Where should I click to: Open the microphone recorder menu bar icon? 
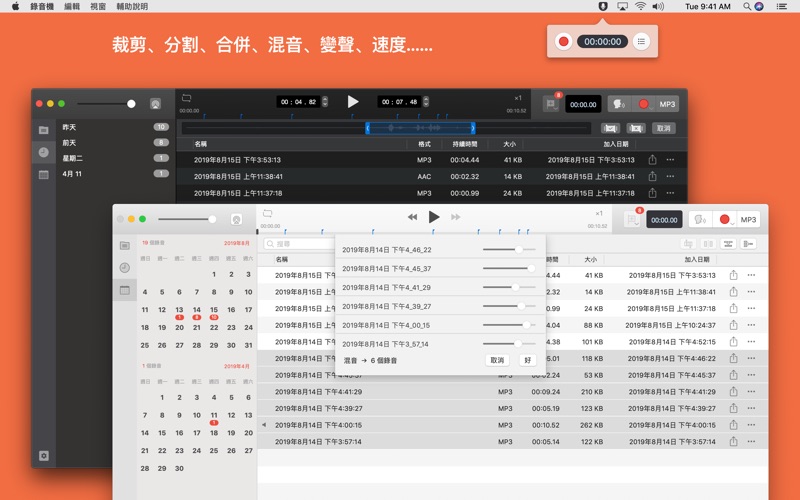(x=603, y=6)
